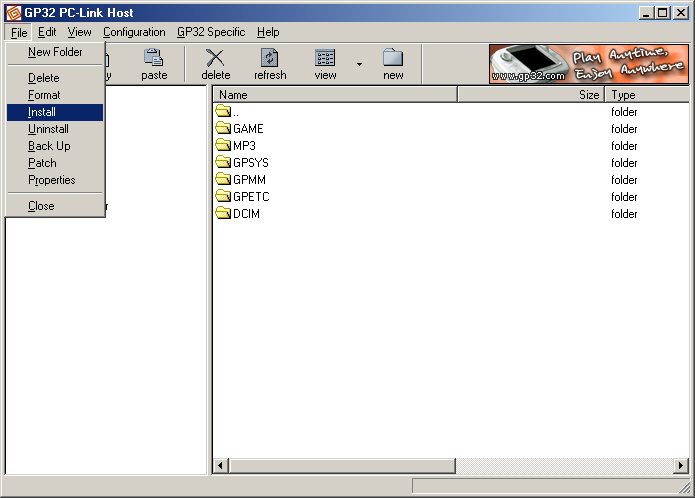The width and height of the screenshot is (695, 498).
Task: Select the GPSYS folder entry
Action: pyautogui.click(x=250, y=163)
